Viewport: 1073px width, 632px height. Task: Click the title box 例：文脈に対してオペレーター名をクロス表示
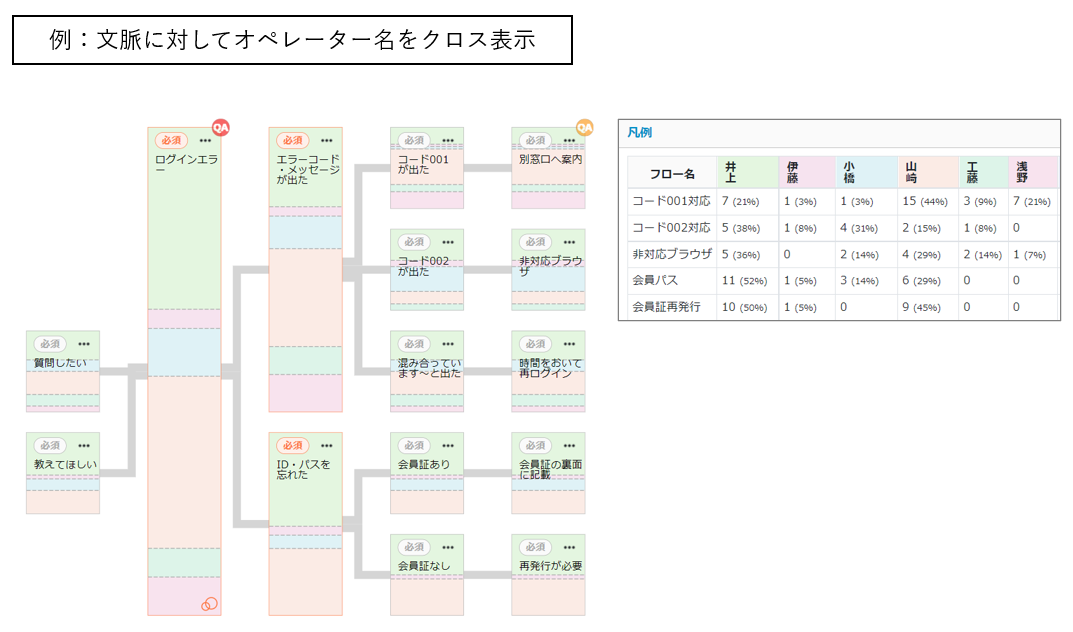coord(292,40)
